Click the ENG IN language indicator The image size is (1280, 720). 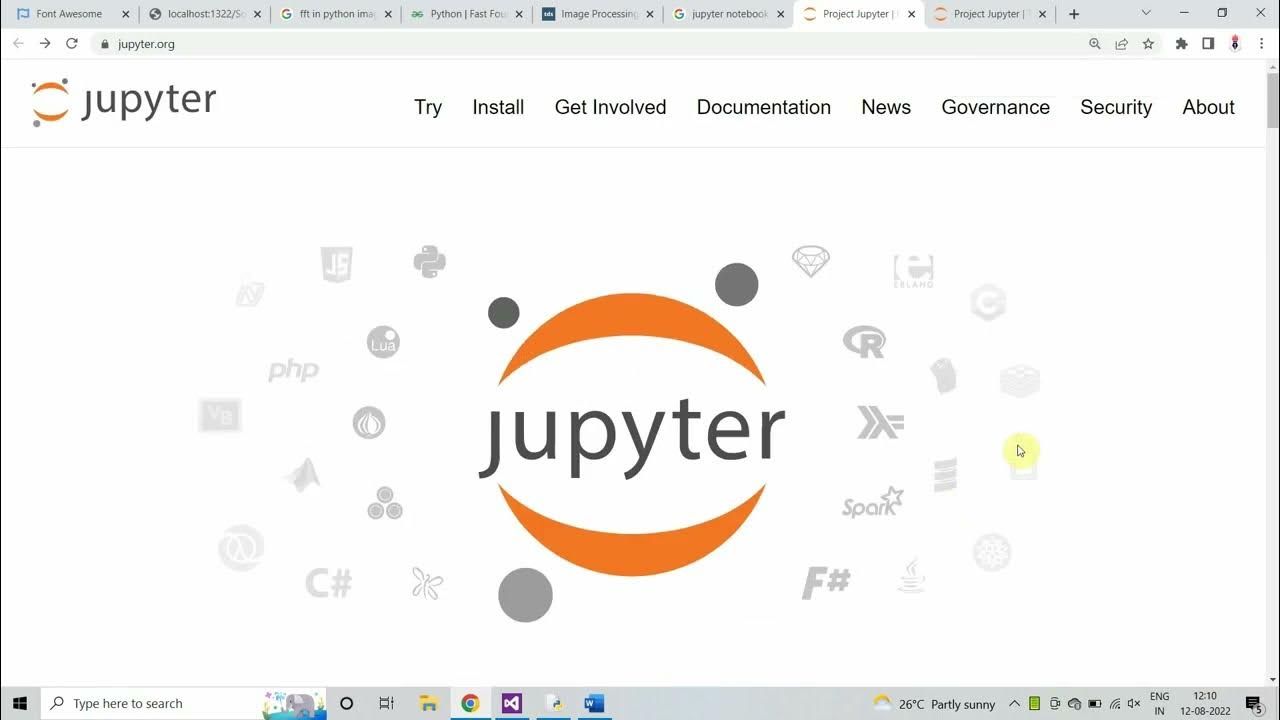tap(1160, 703)
